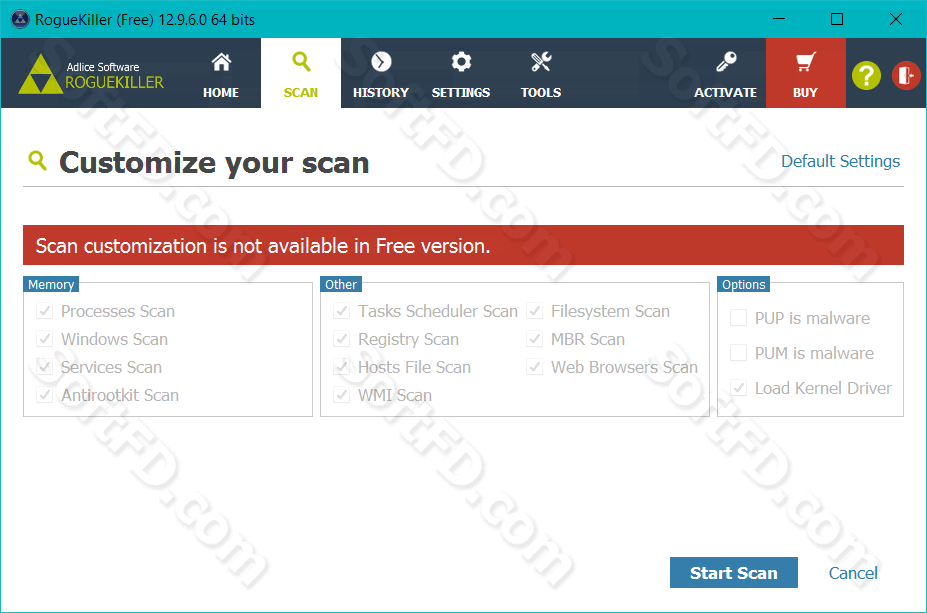The height and width of the screenshot is (613, 927).
Task: Toggle WMI Scan checkbox
Action: [342, 395]
